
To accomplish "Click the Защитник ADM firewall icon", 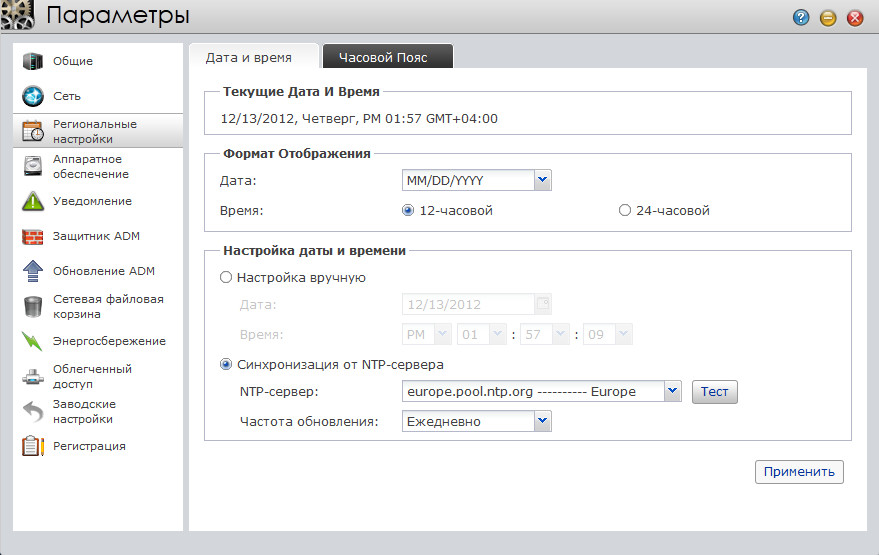I will pos(33,237).
